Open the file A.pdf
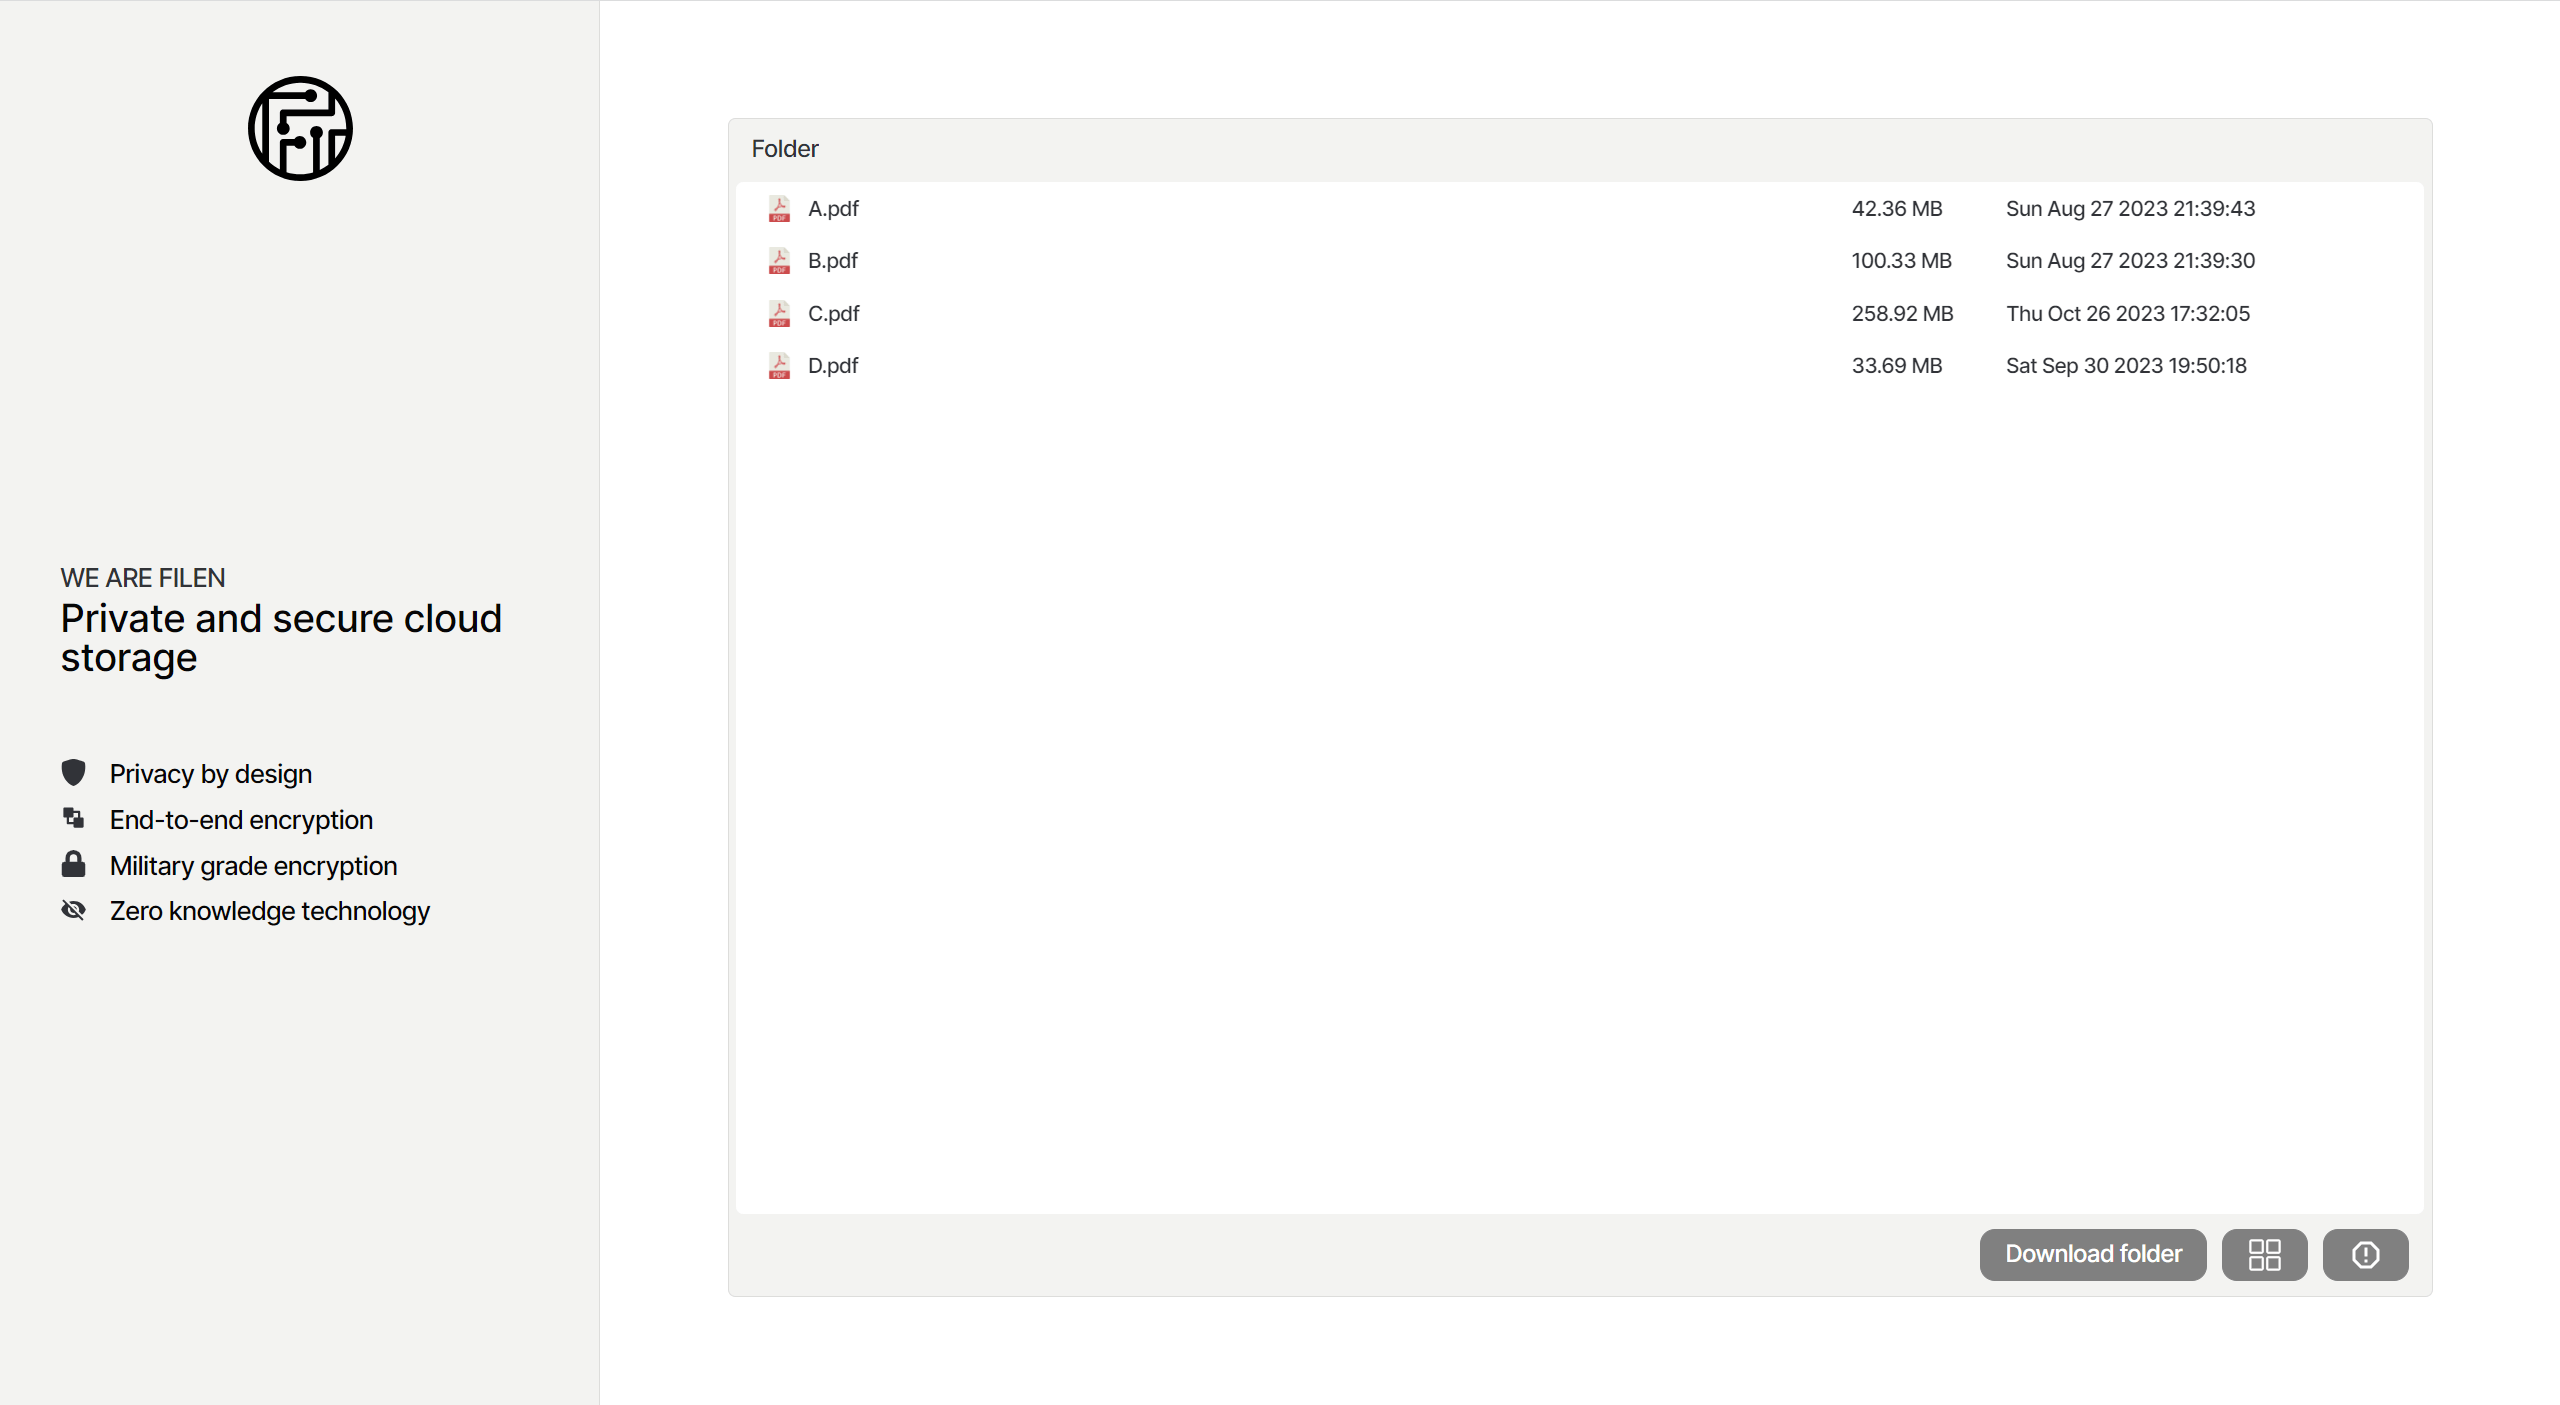 tap(833, 208)
